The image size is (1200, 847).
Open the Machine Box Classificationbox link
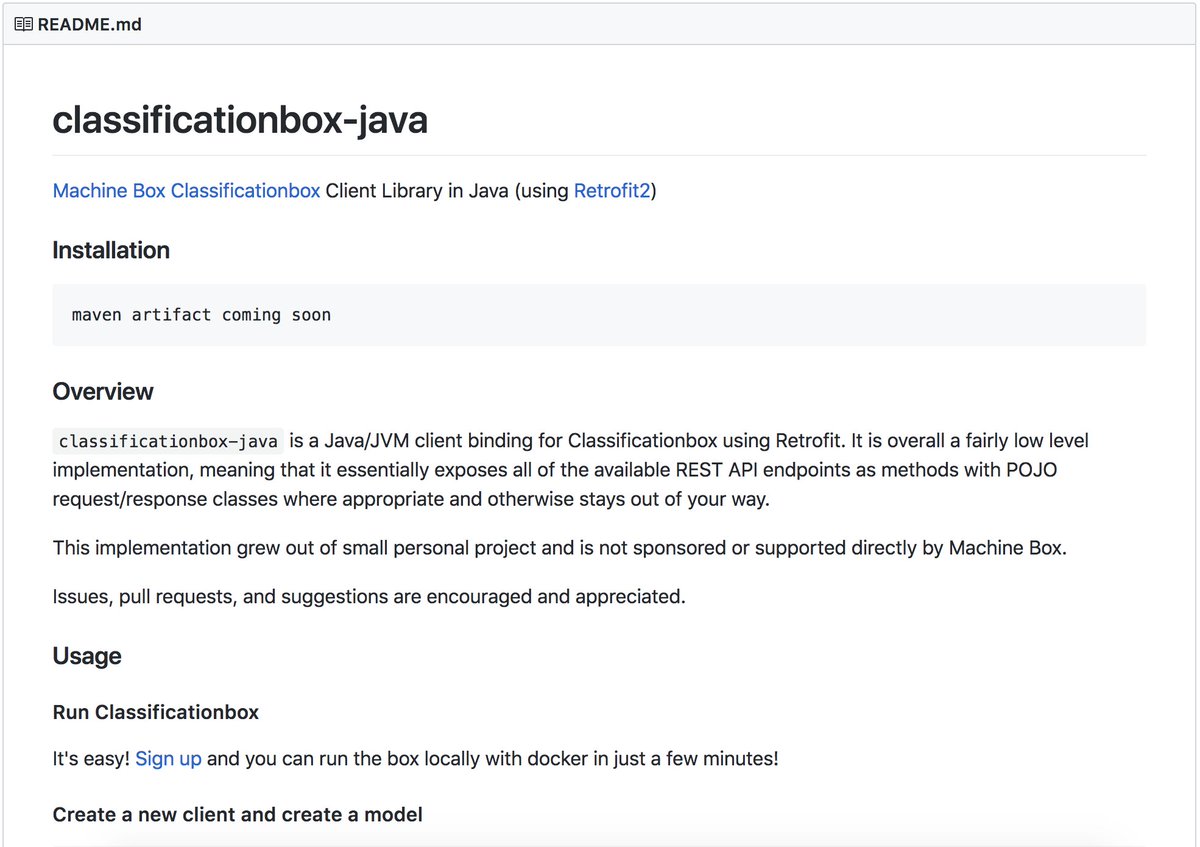tap(186, 190)
